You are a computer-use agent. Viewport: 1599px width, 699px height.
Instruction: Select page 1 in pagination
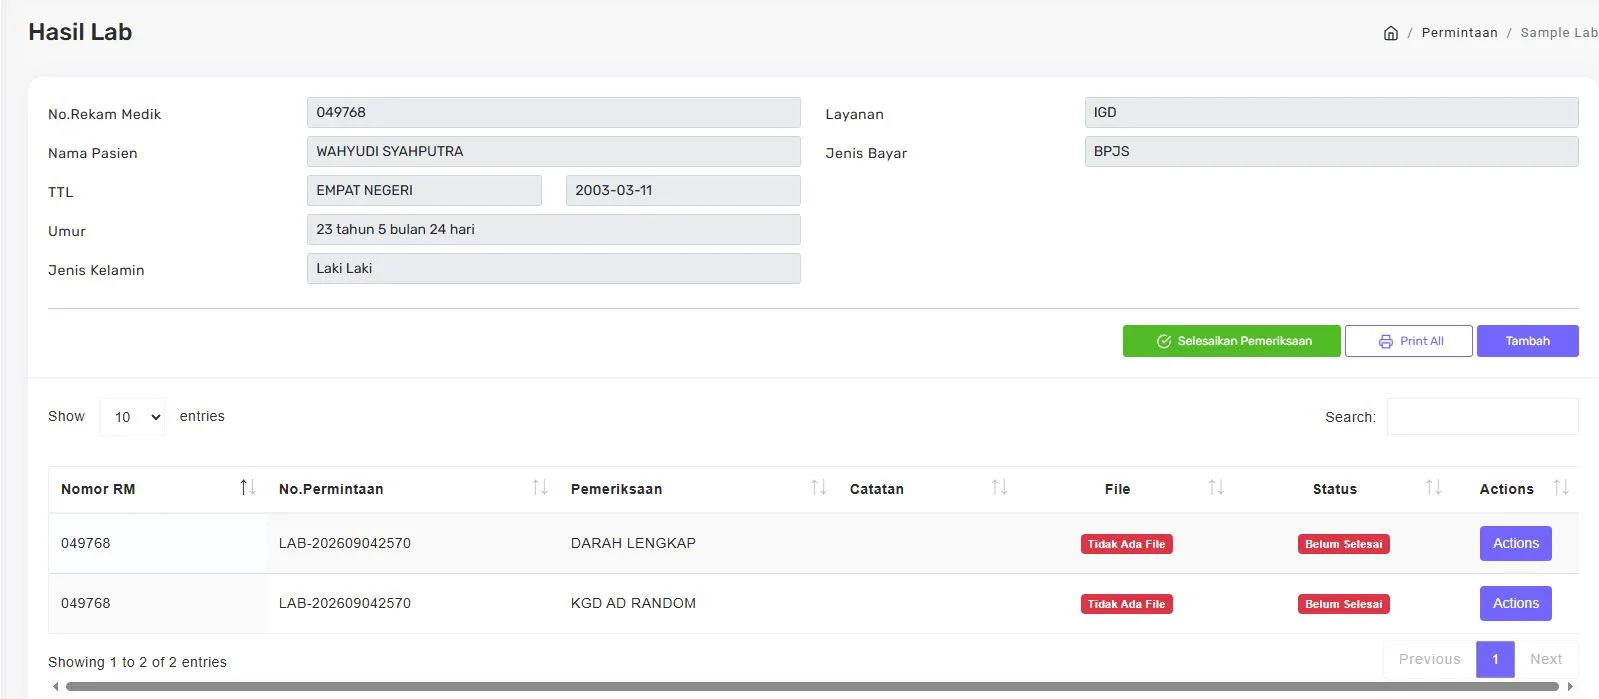[1495, 659]
